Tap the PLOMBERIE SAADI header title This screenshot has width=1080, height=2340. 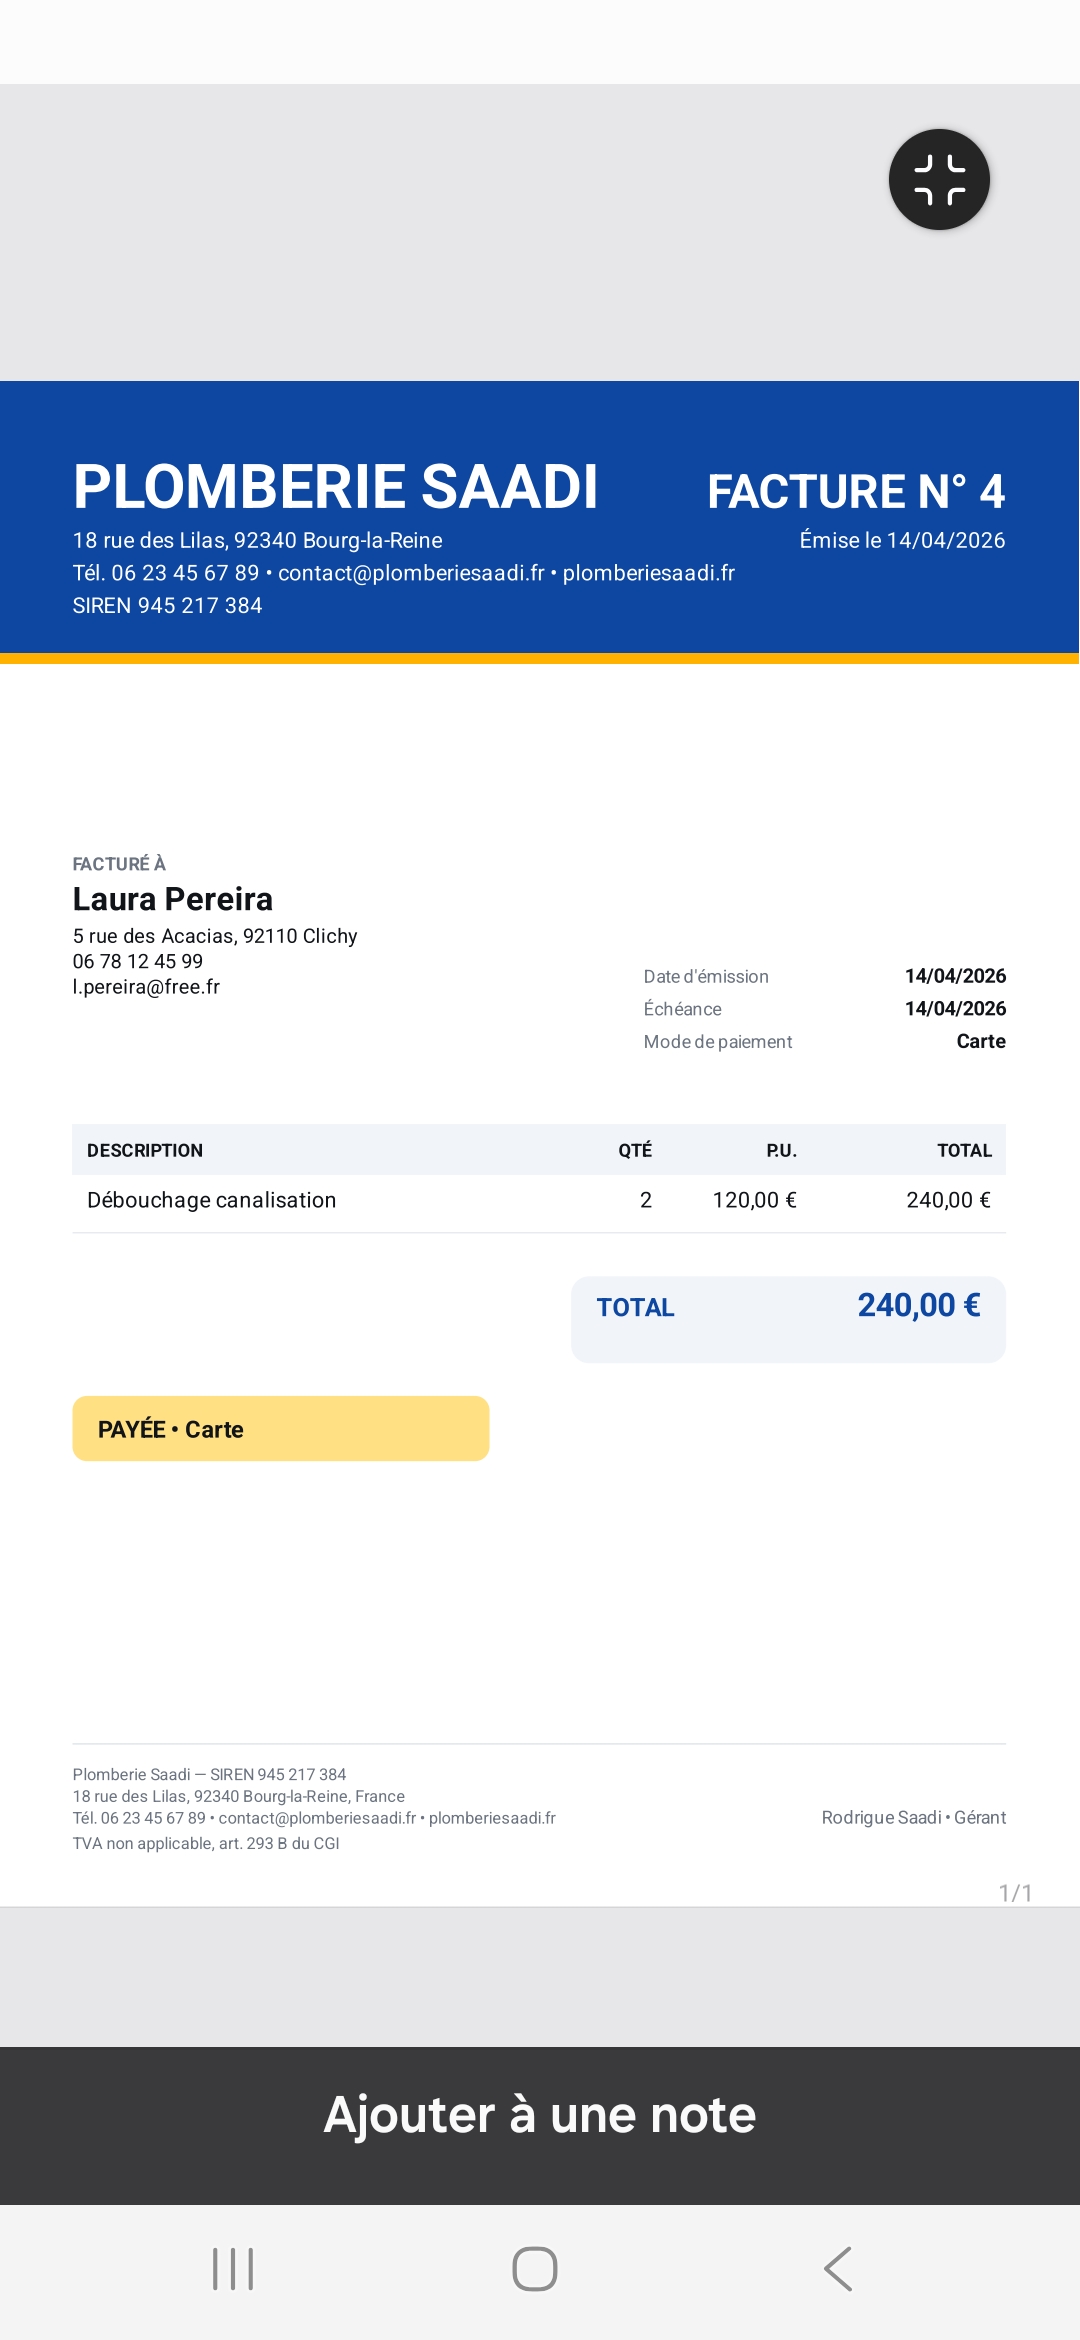point(335,487)
